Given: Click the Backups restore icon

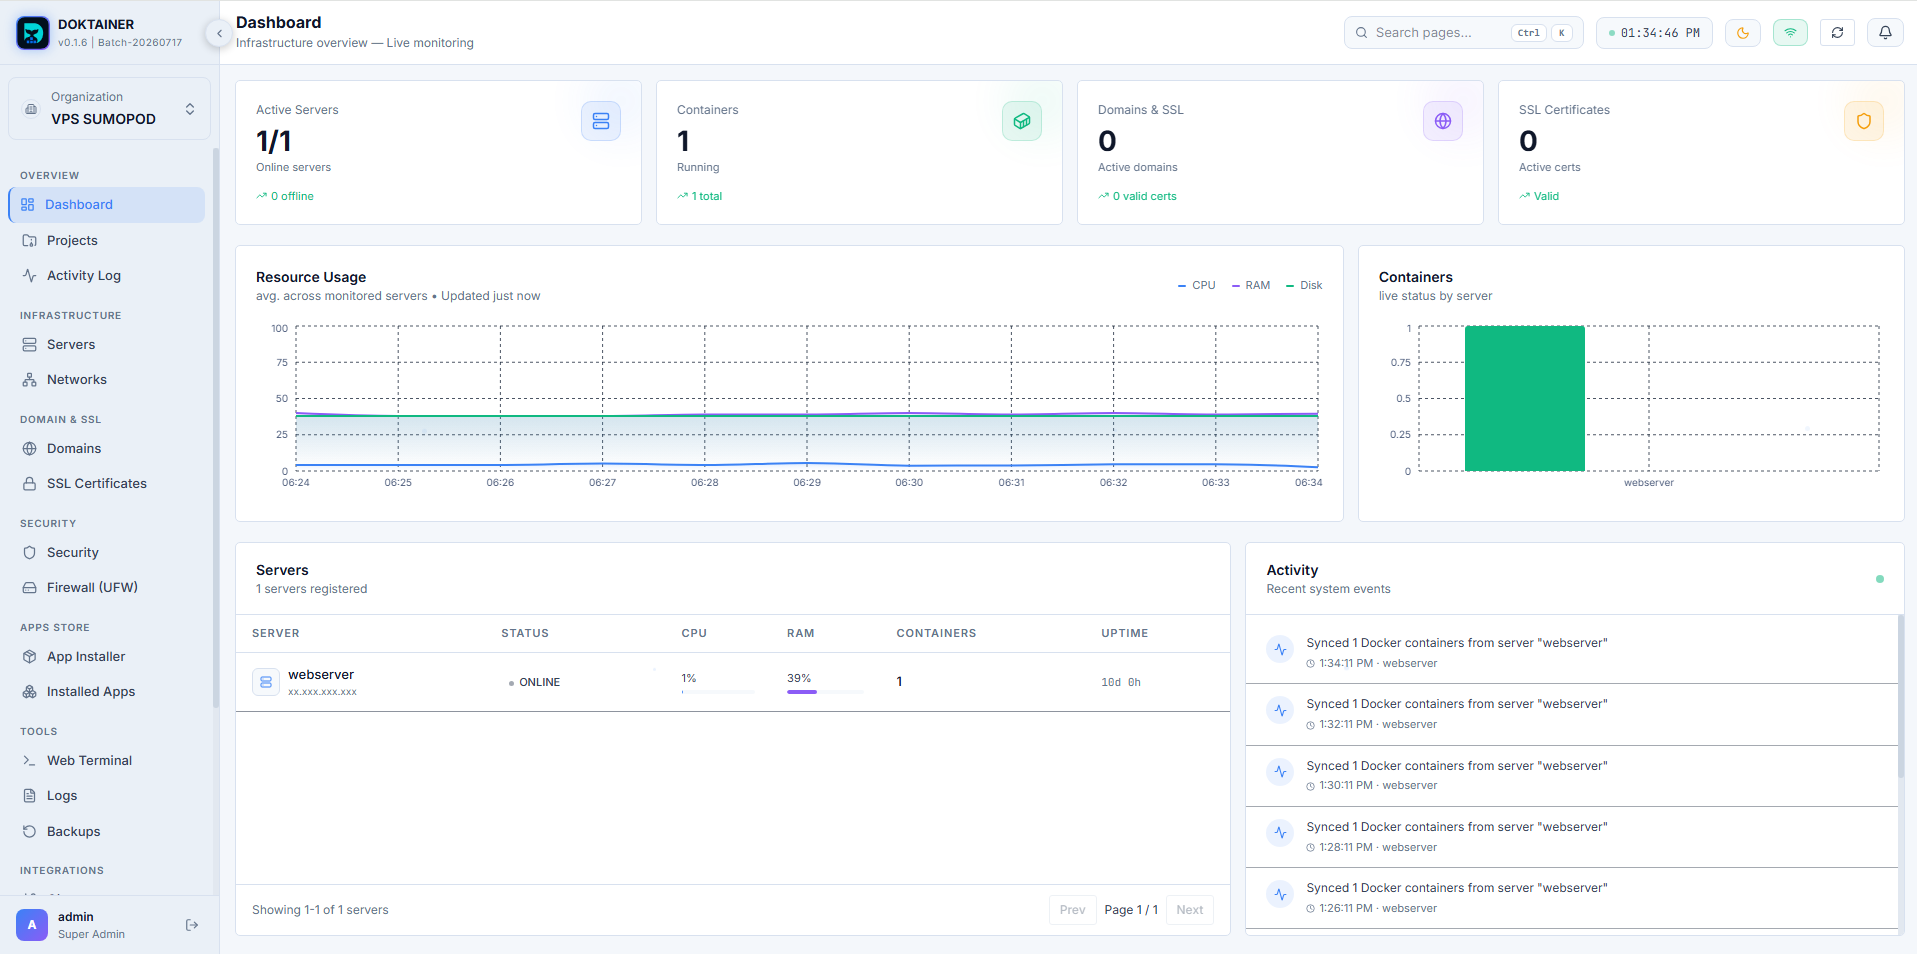Looking at the screenshot, I should pos(30,831).
